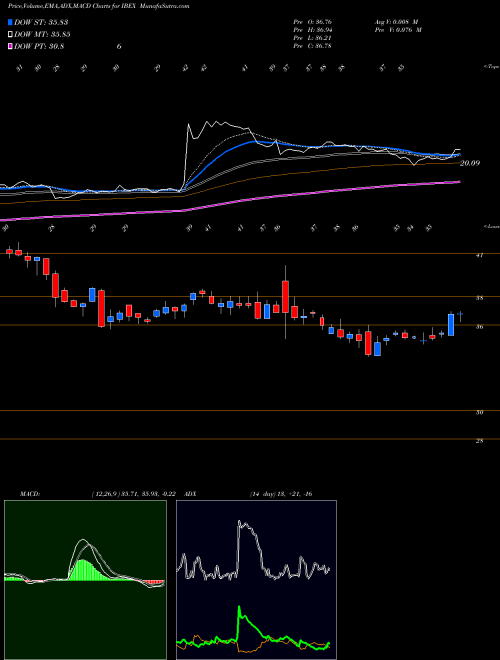Click the magenta DOW PT legend swatch
Viewport: 500px width, 660px height.
point(10,46)
